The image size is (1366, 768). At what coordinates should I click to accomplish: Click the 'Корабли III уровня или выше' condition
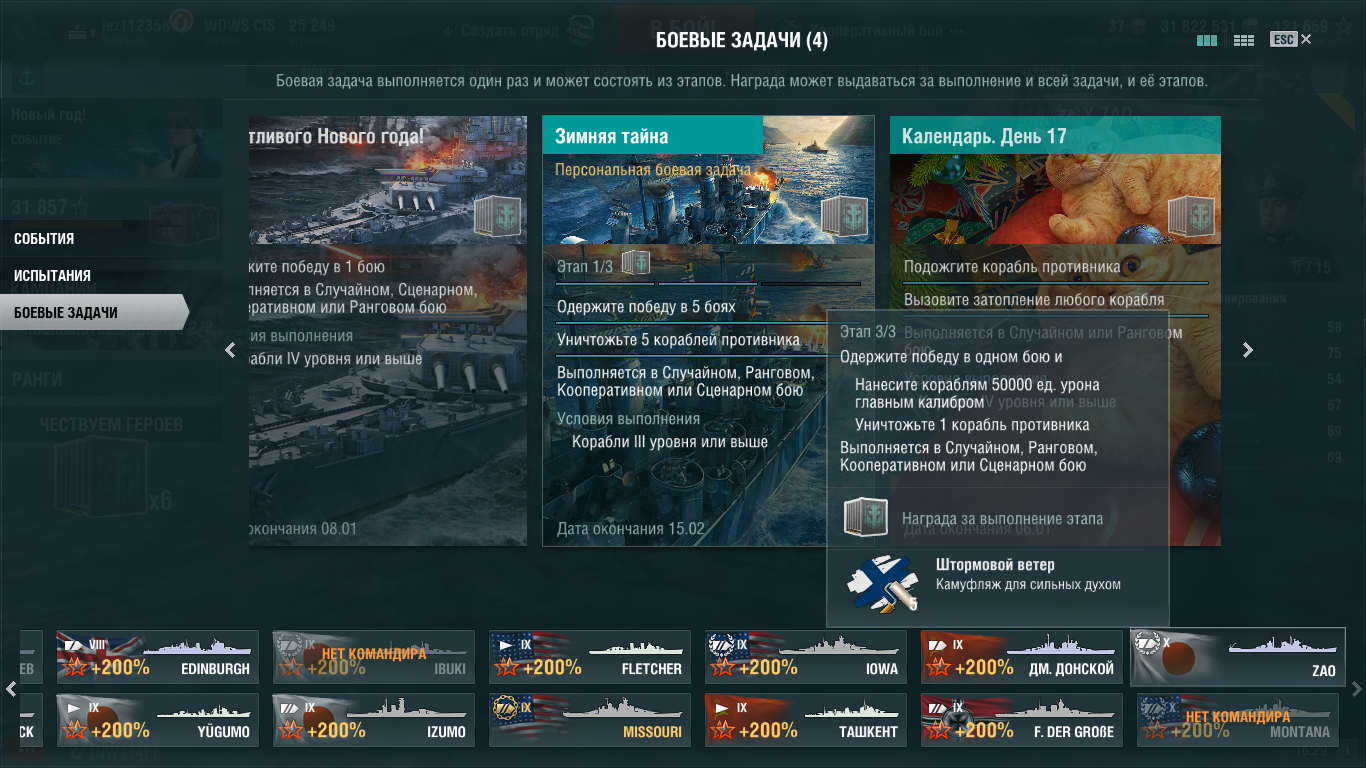pos(670,441)
